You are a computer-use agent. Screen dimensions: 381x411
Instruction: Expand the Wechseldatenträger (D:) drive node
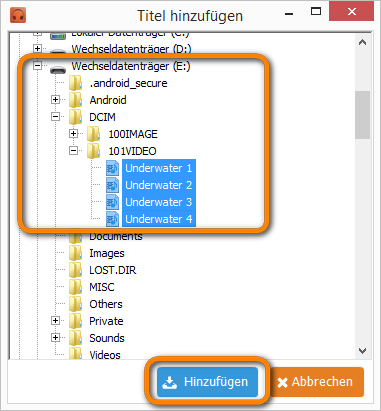tap(38, 49)
